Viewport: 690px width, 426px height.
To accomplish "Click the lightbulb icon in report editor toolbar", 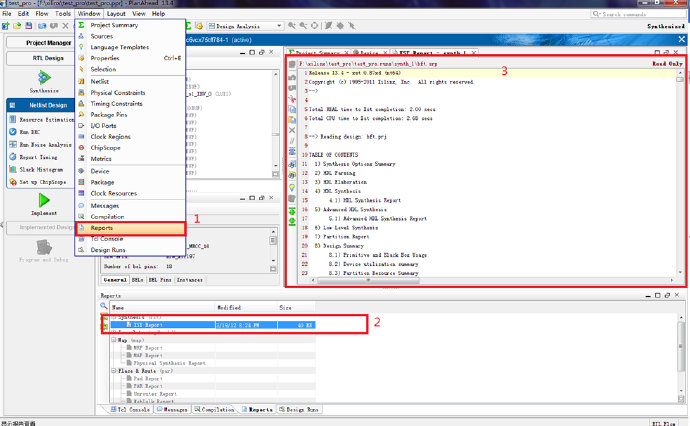I will tap(292, 188).
